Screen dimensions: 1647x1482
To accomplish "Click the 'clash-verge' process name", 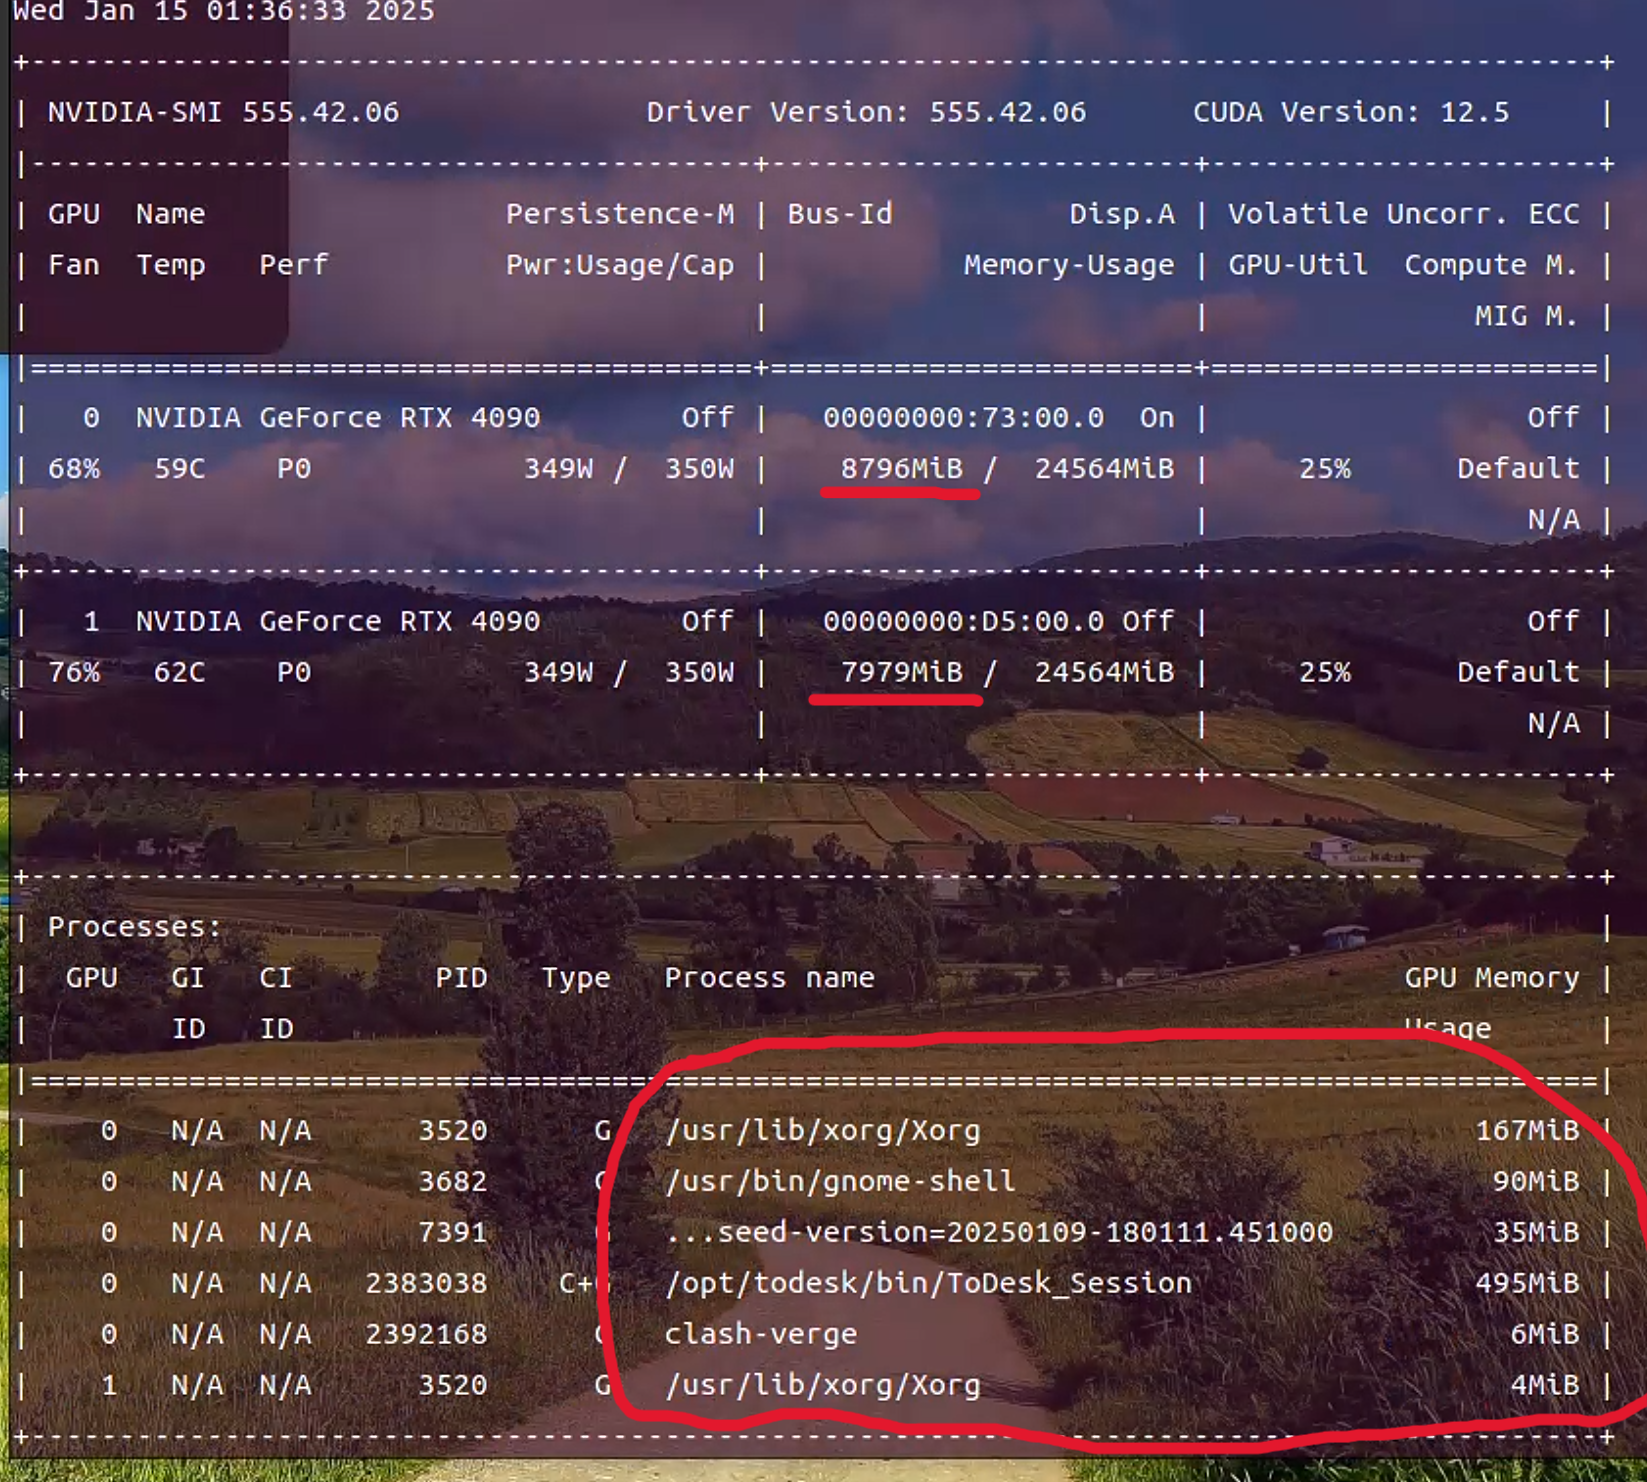I will point(761,1334).
